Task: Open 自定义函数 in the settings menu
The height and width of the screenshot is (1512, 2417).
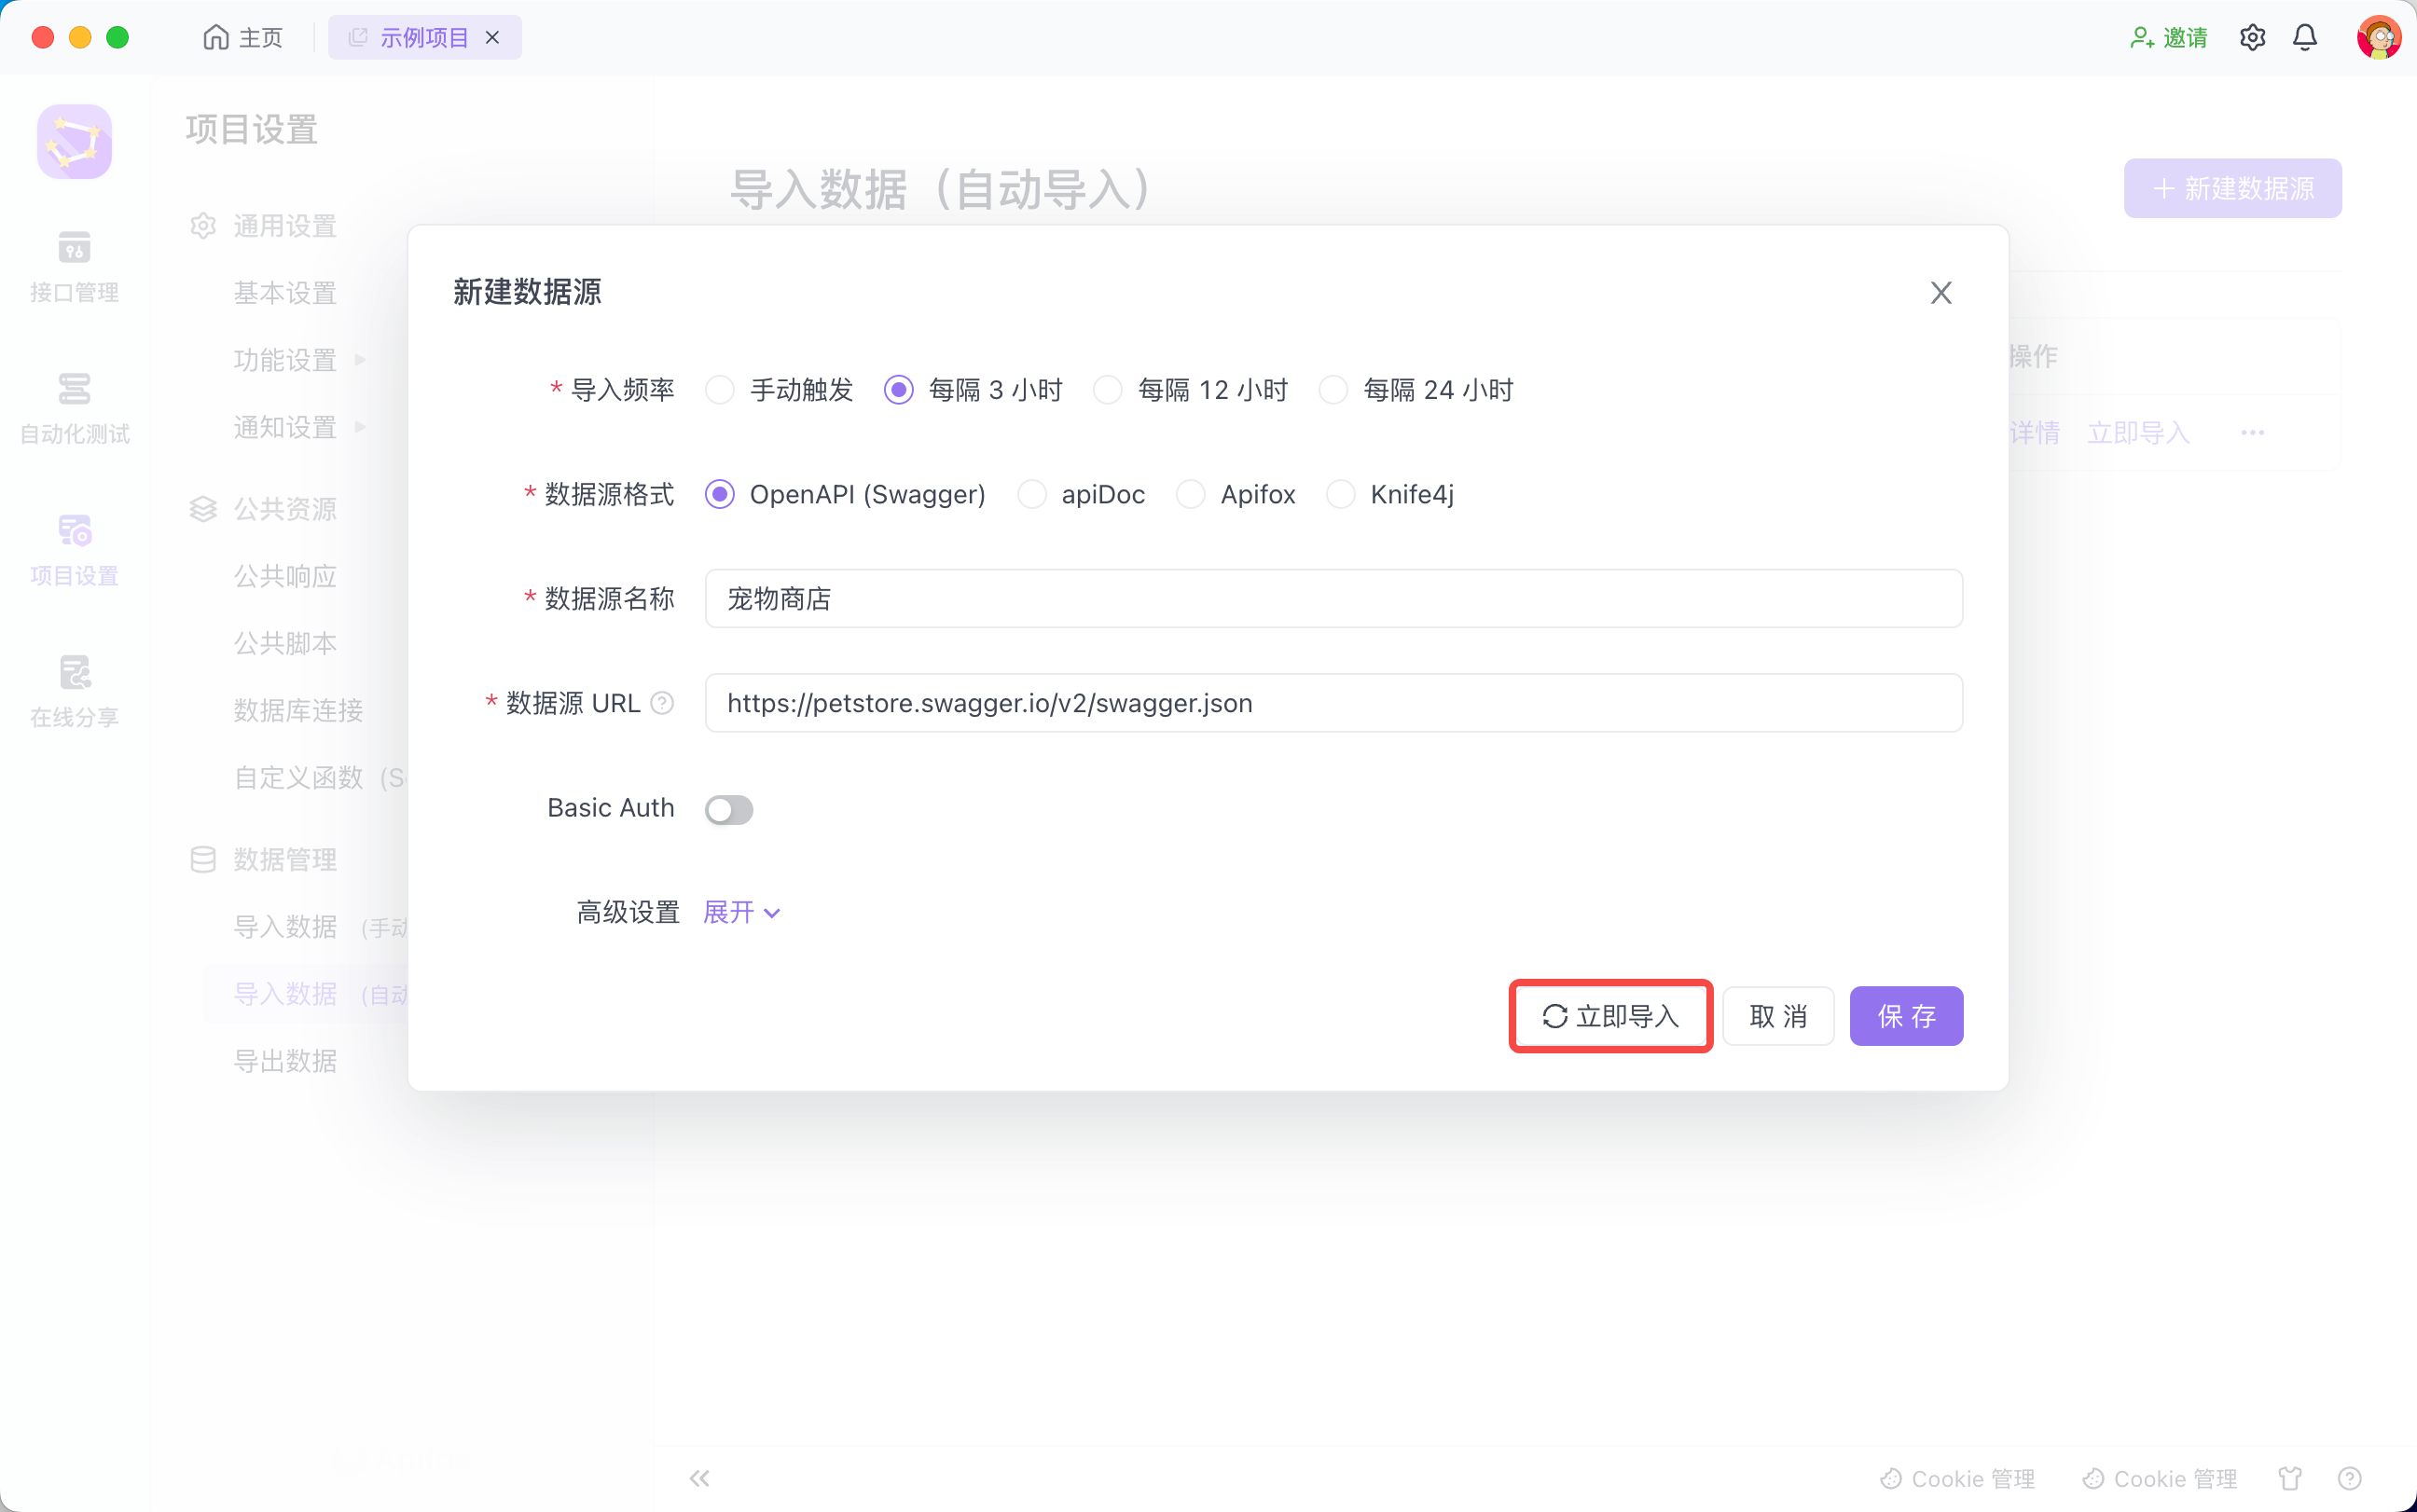Action: pyautogui.click(x=319, y=777)
